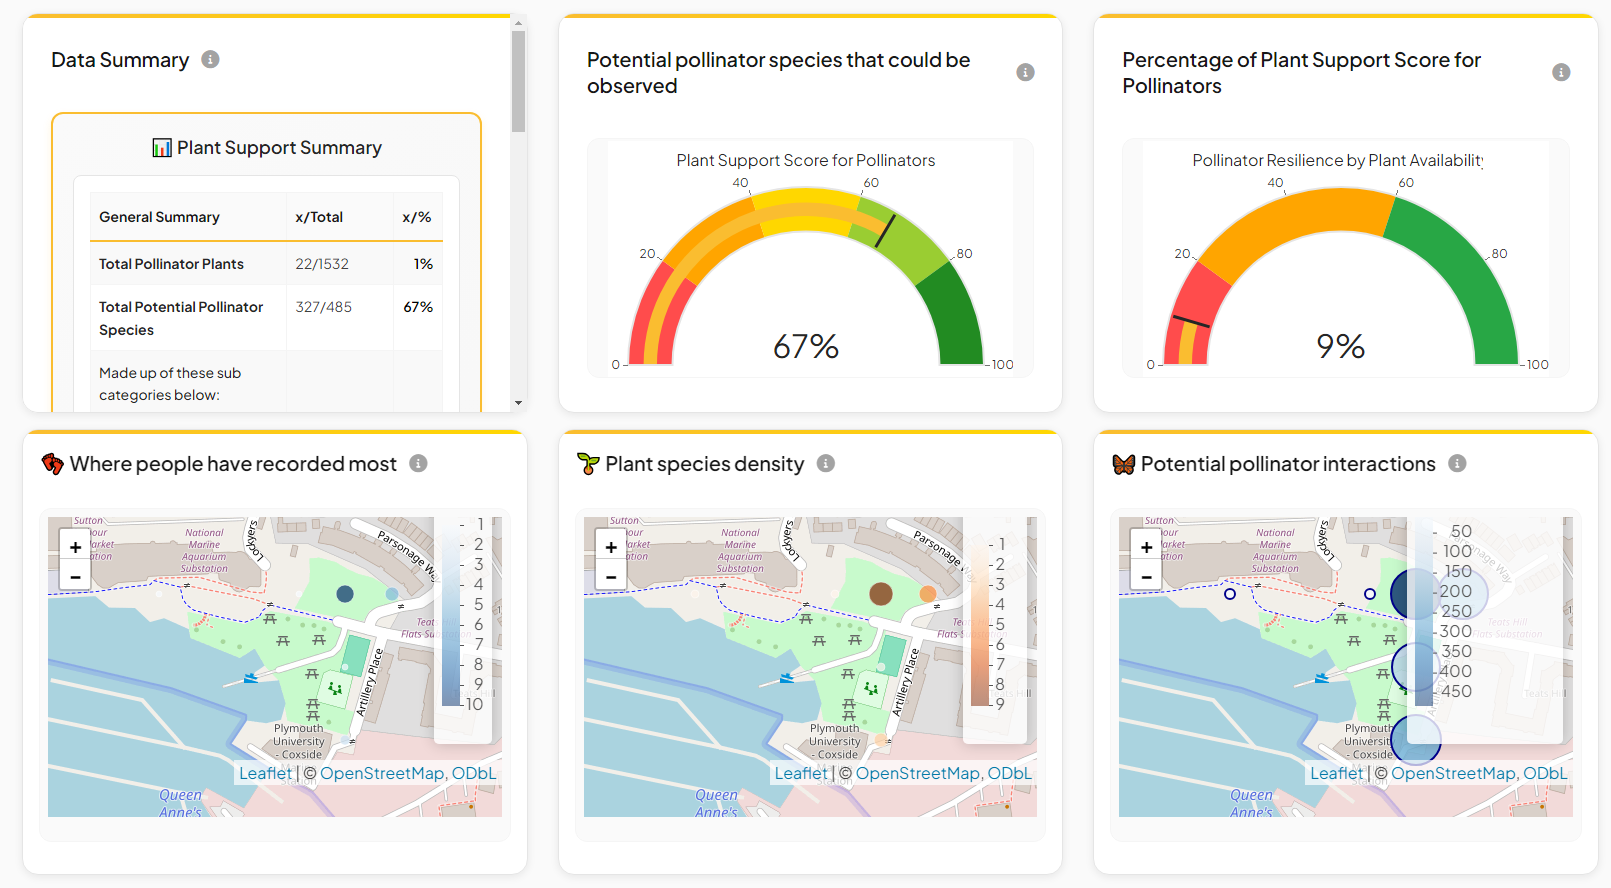Screen dimensions: 1611x888
Task: Zoom in on Plant species density map
Action: (x=611, y=547)
